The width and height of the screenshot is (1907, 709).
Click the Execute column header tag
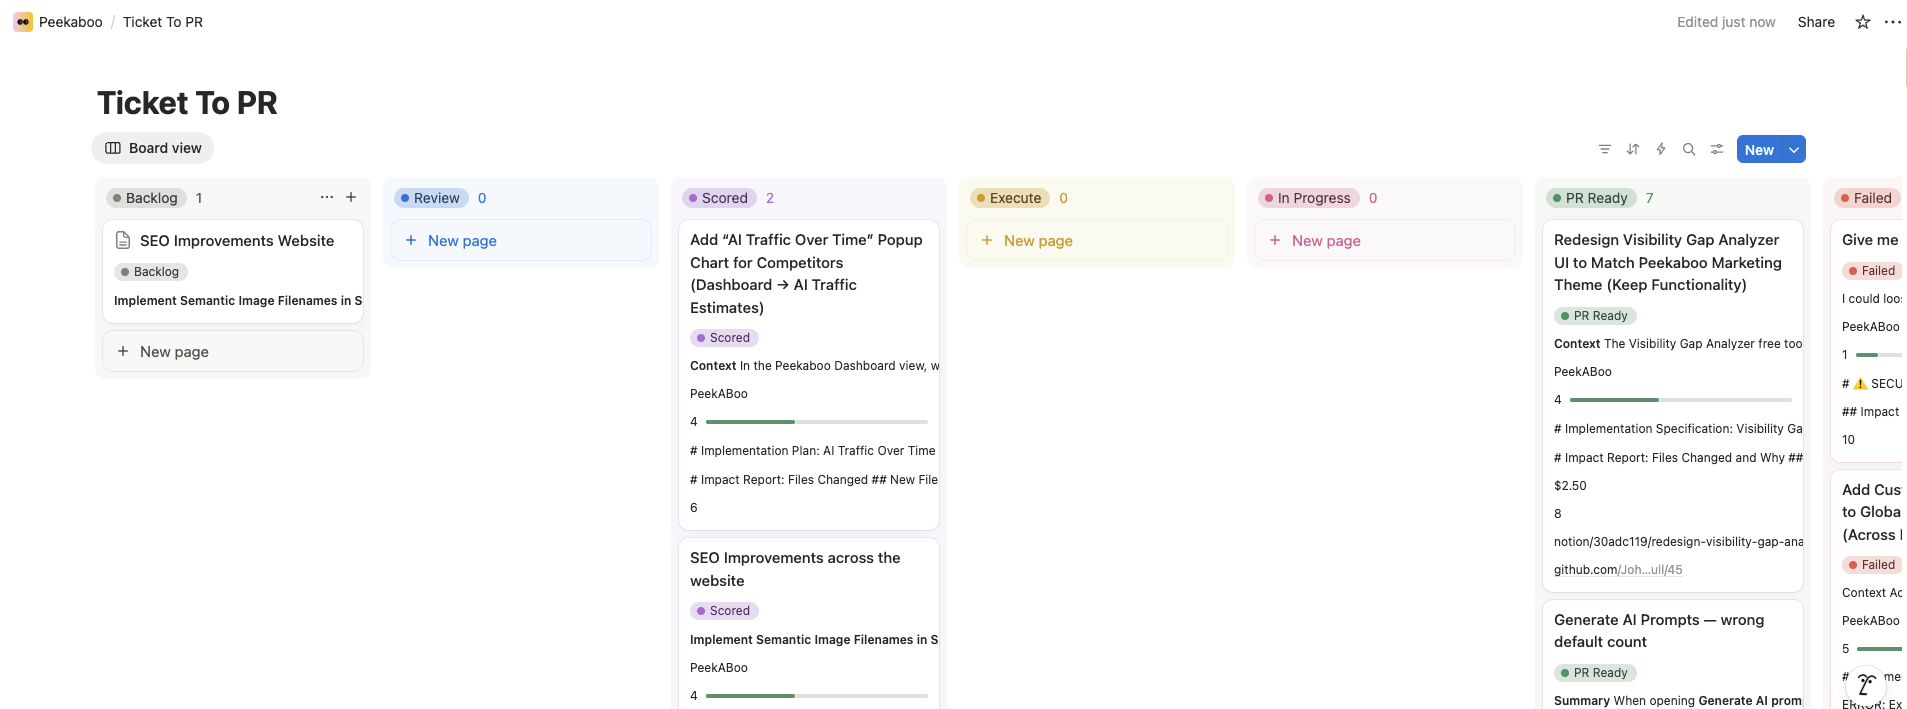[1010, 198]
